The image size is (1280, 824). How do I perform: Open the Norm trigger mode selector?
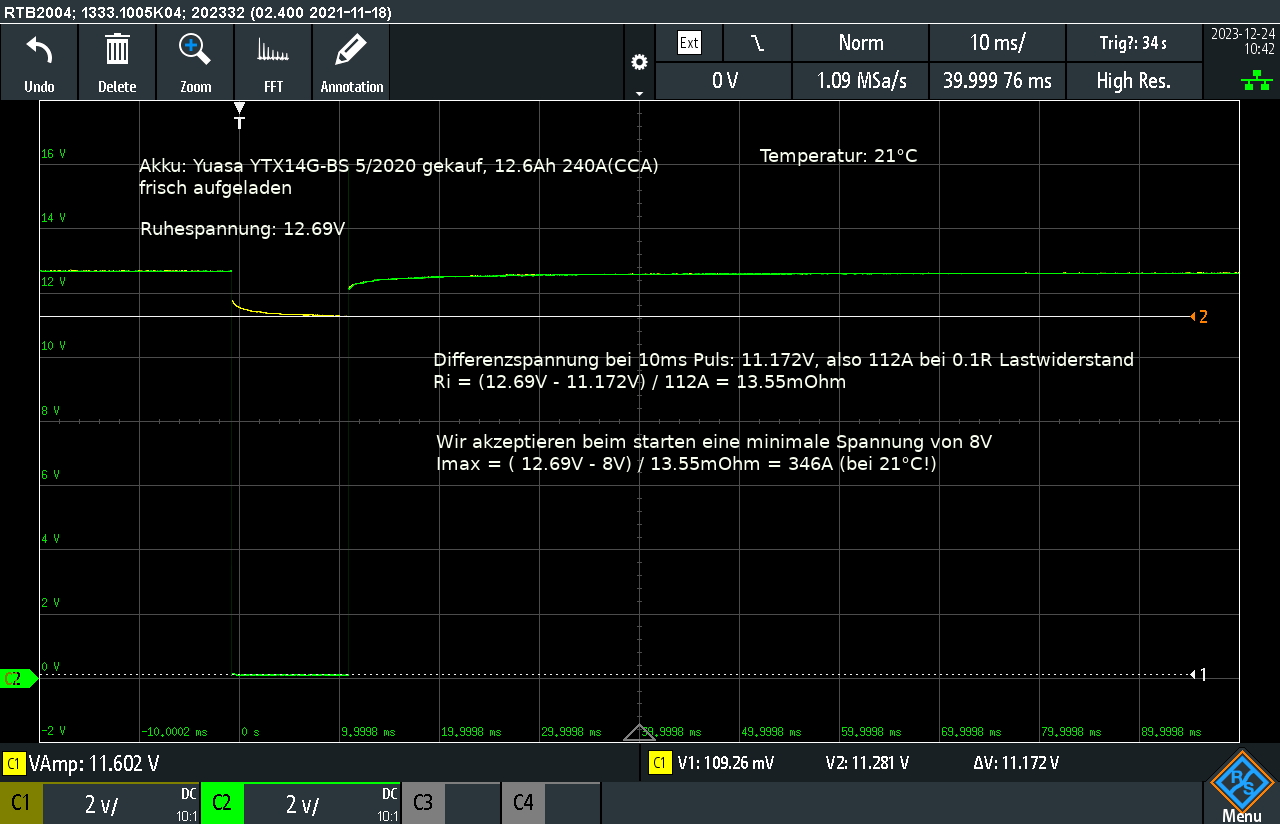click(860, 43)
